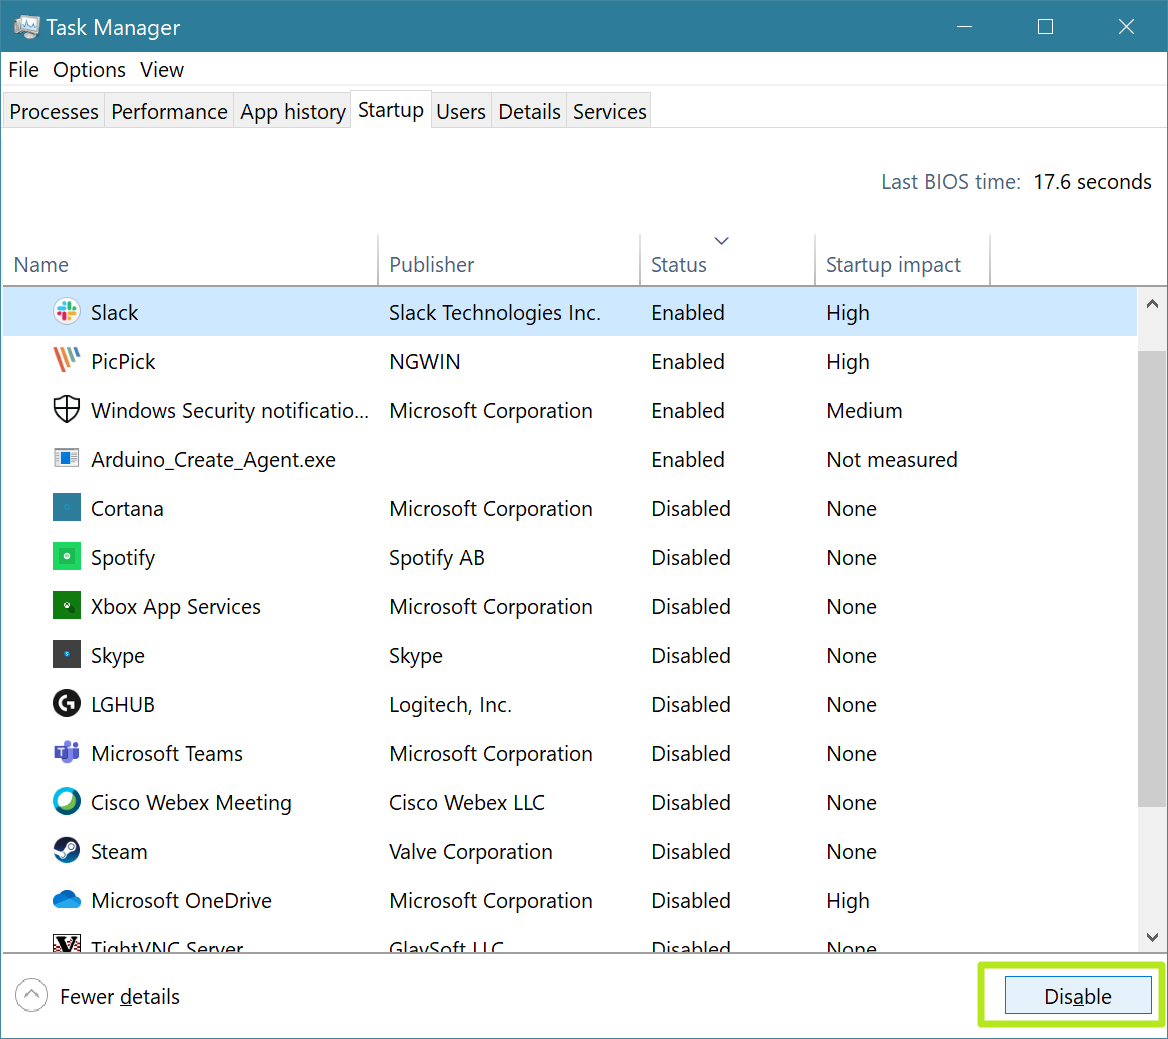Collapse details using the Fewer details arrow
Viewport: 1168px width, 1039px height.
click(31, 995)
